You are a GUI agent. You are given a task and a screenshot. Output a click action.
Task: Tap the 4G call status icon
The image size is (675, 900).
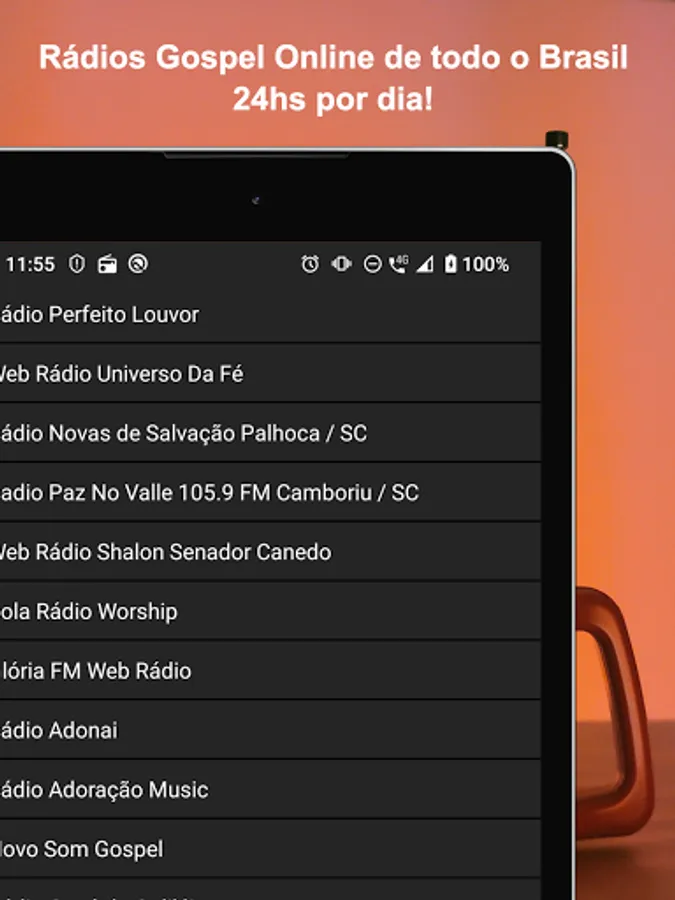pyautogui.click(x=398, y=264)
